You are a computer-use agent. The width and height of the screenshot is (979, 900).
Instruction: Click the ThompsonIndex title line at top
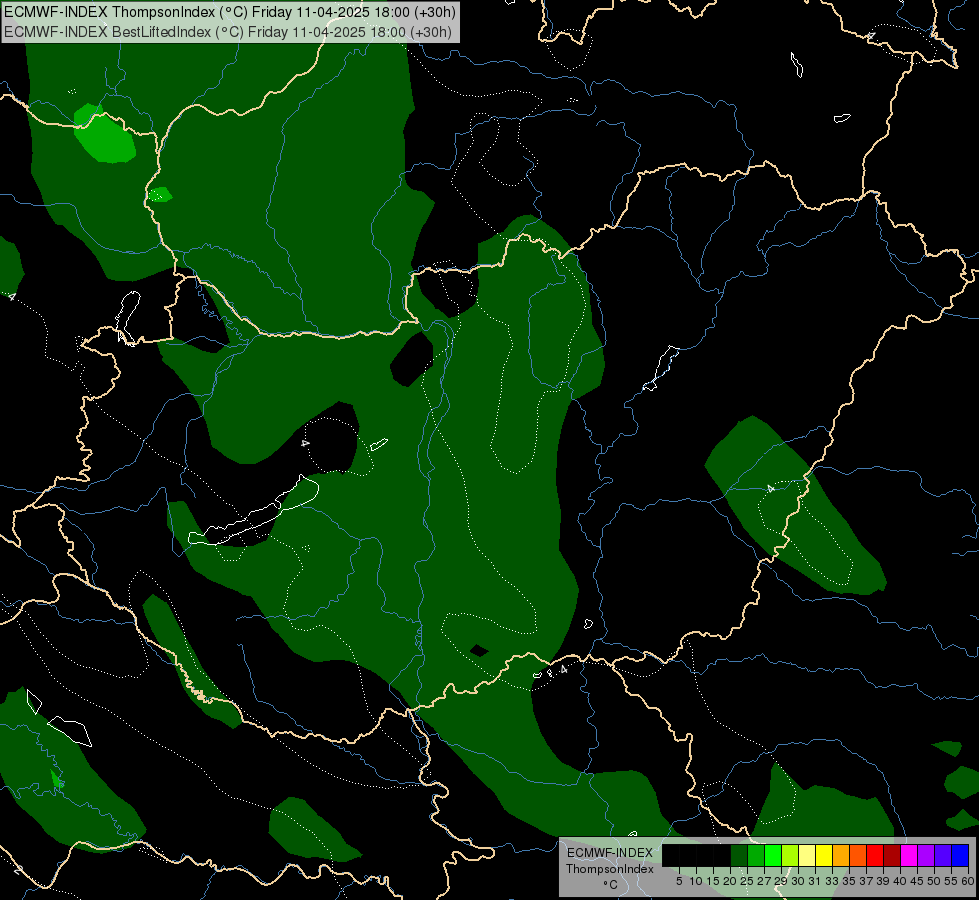[230, 12]
